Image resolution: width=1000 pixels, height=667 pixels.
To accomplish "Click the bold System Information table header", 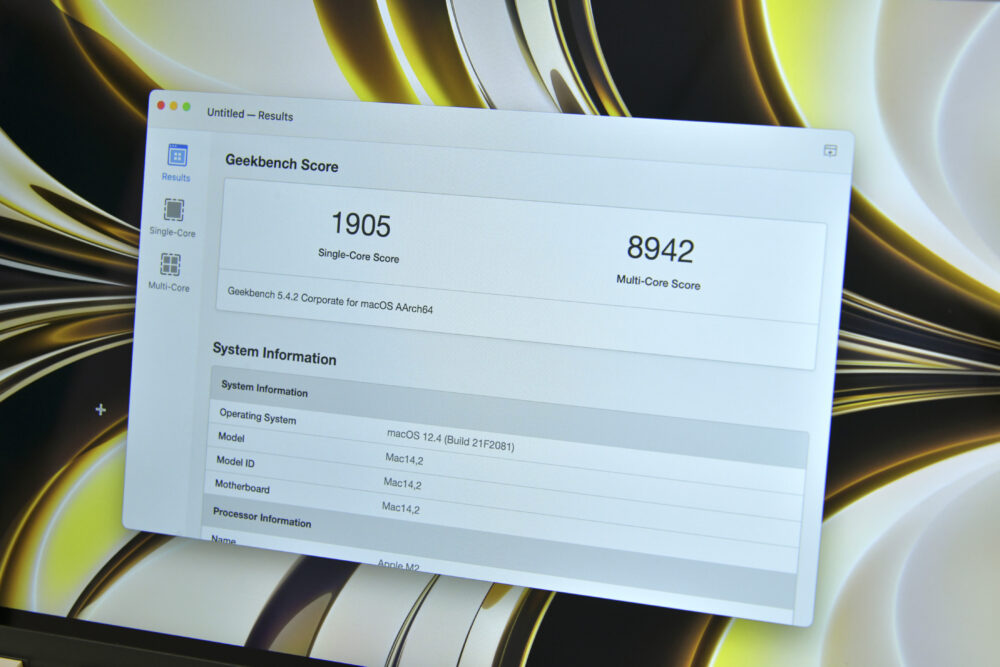I will click(264, 389).
